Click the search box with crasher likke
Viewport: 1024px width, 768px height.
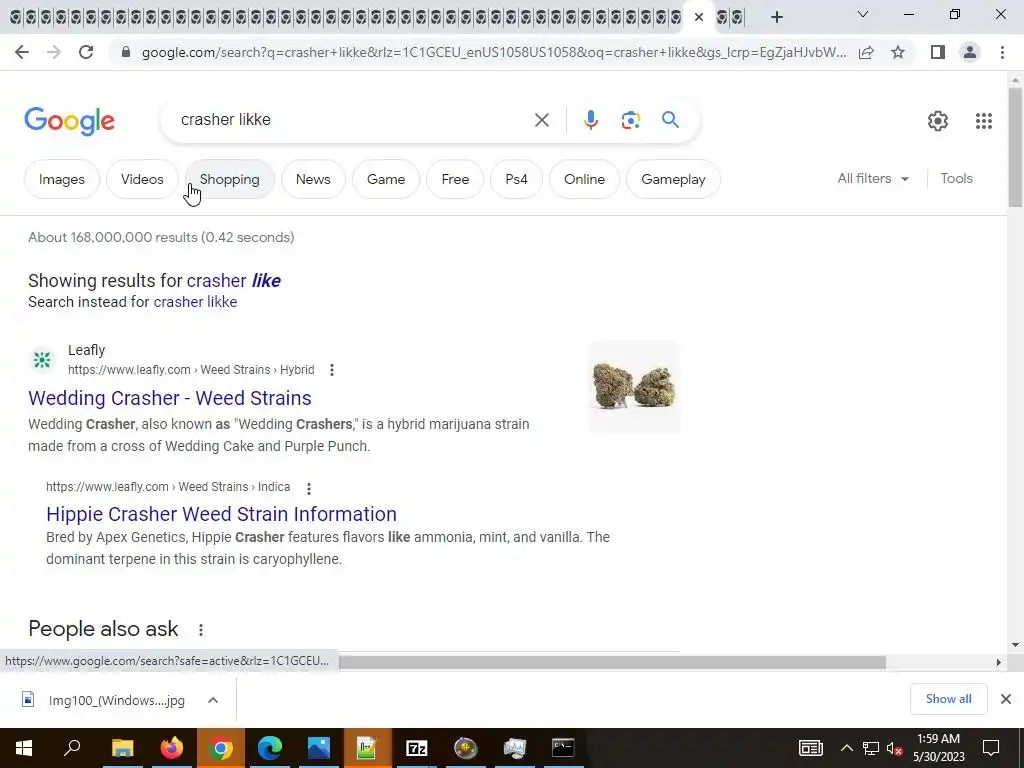353,120
